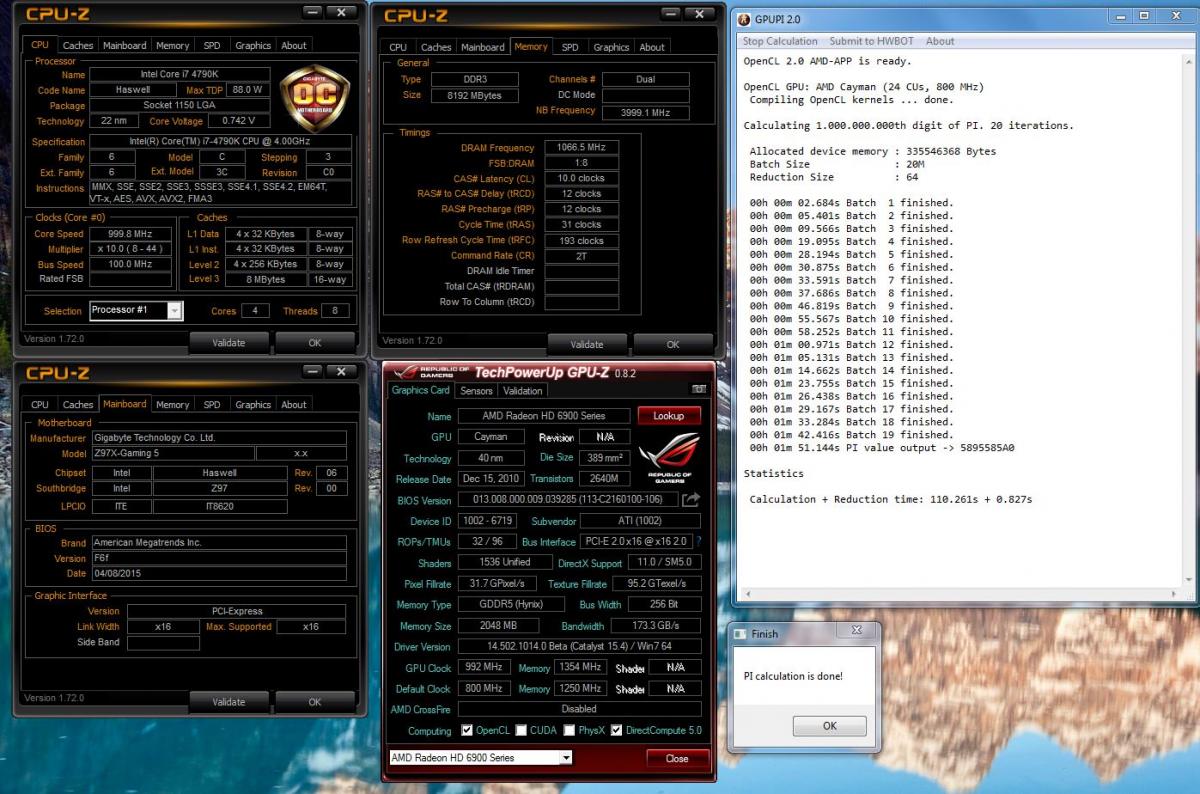Open Graphics tab in CPU-Z Memory window
This screenshot has width=1200, height=794.
tap(611, 47)
